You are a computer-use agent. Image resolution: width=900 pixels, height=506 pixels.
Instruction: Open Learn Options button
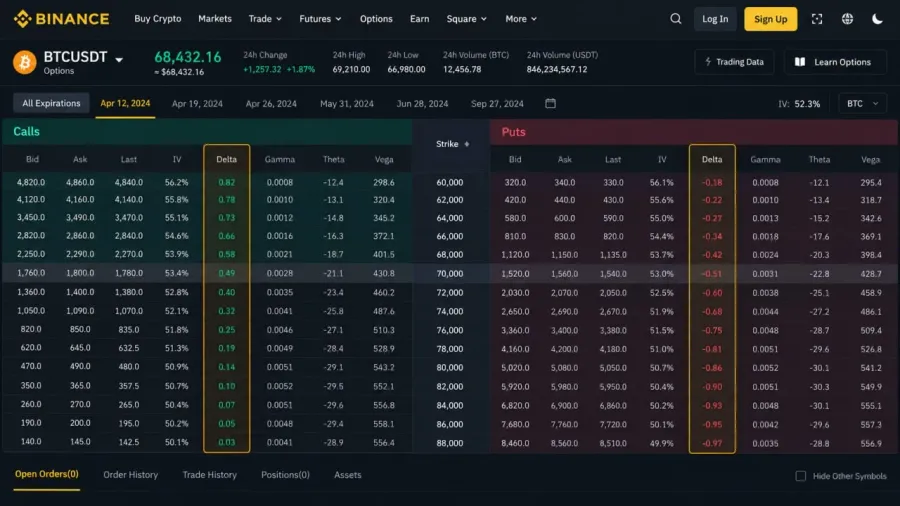click(x=833, y=62)
